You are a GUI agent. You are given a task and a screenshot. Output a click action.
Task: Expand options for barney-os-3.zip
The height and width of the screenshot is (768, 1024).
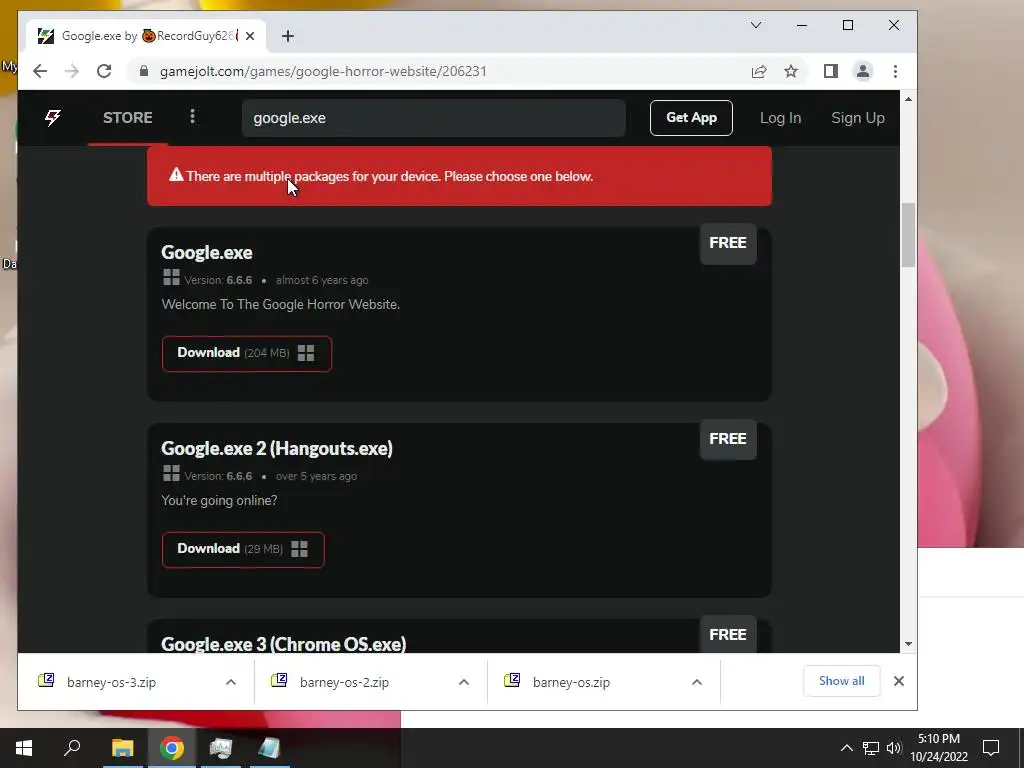point(231,682)
